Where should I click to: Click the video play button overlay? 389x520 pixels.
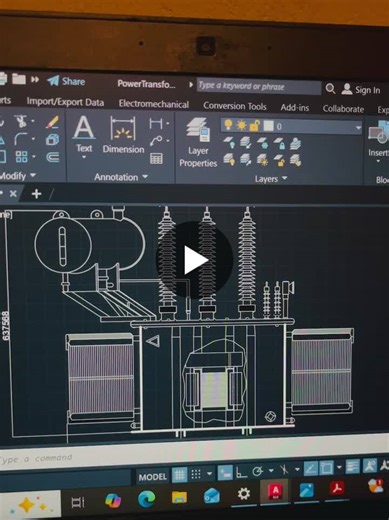pyautogui.click(x=194, y=260)
